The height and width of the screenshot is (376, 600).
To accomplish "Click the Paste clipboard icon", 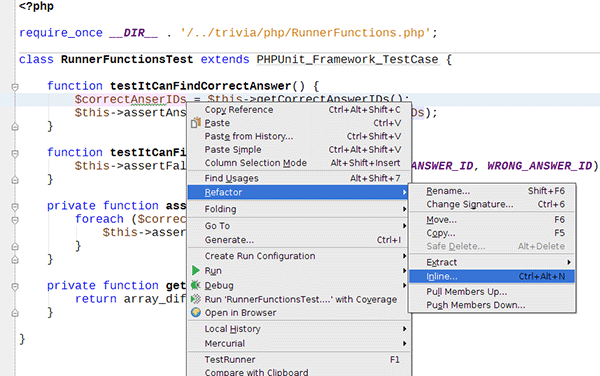I will pos(196,123).
